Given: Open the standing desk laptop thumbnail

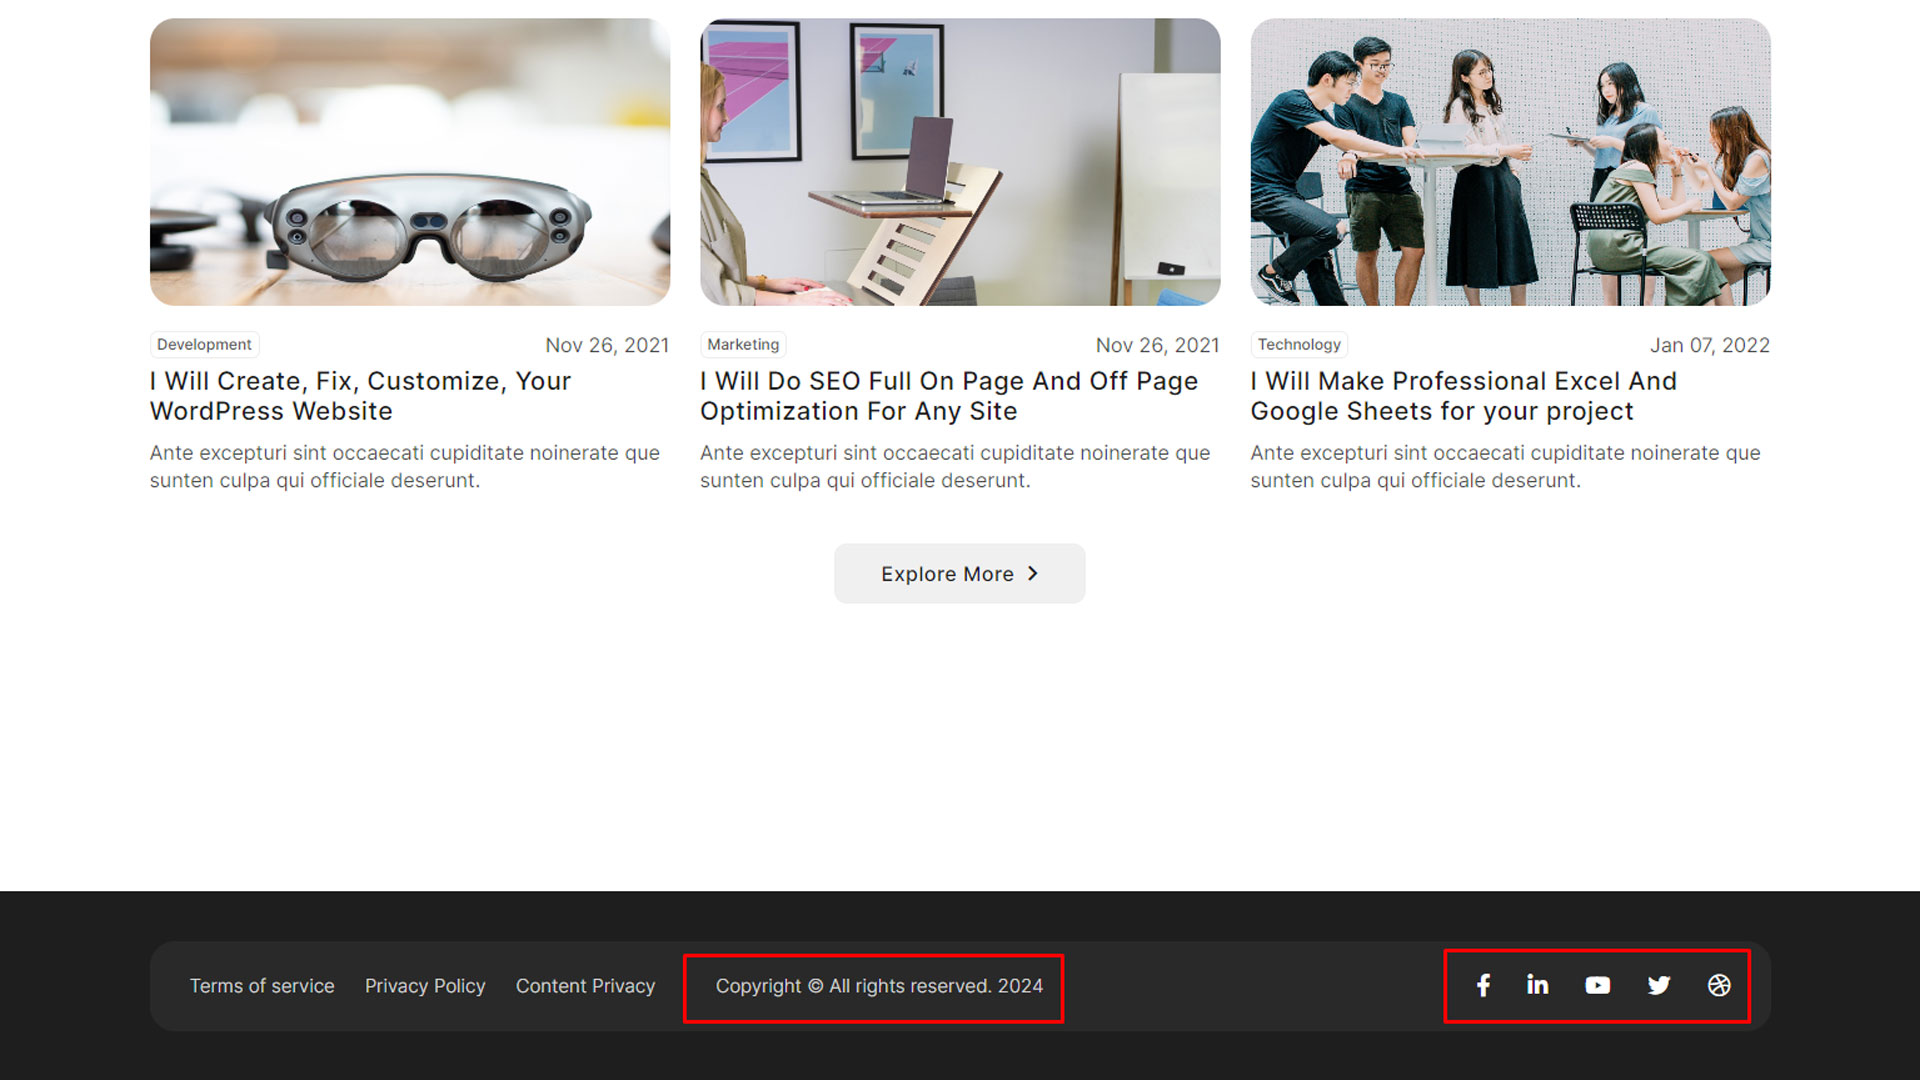Looking at the screenshot, I should point(960,162).
